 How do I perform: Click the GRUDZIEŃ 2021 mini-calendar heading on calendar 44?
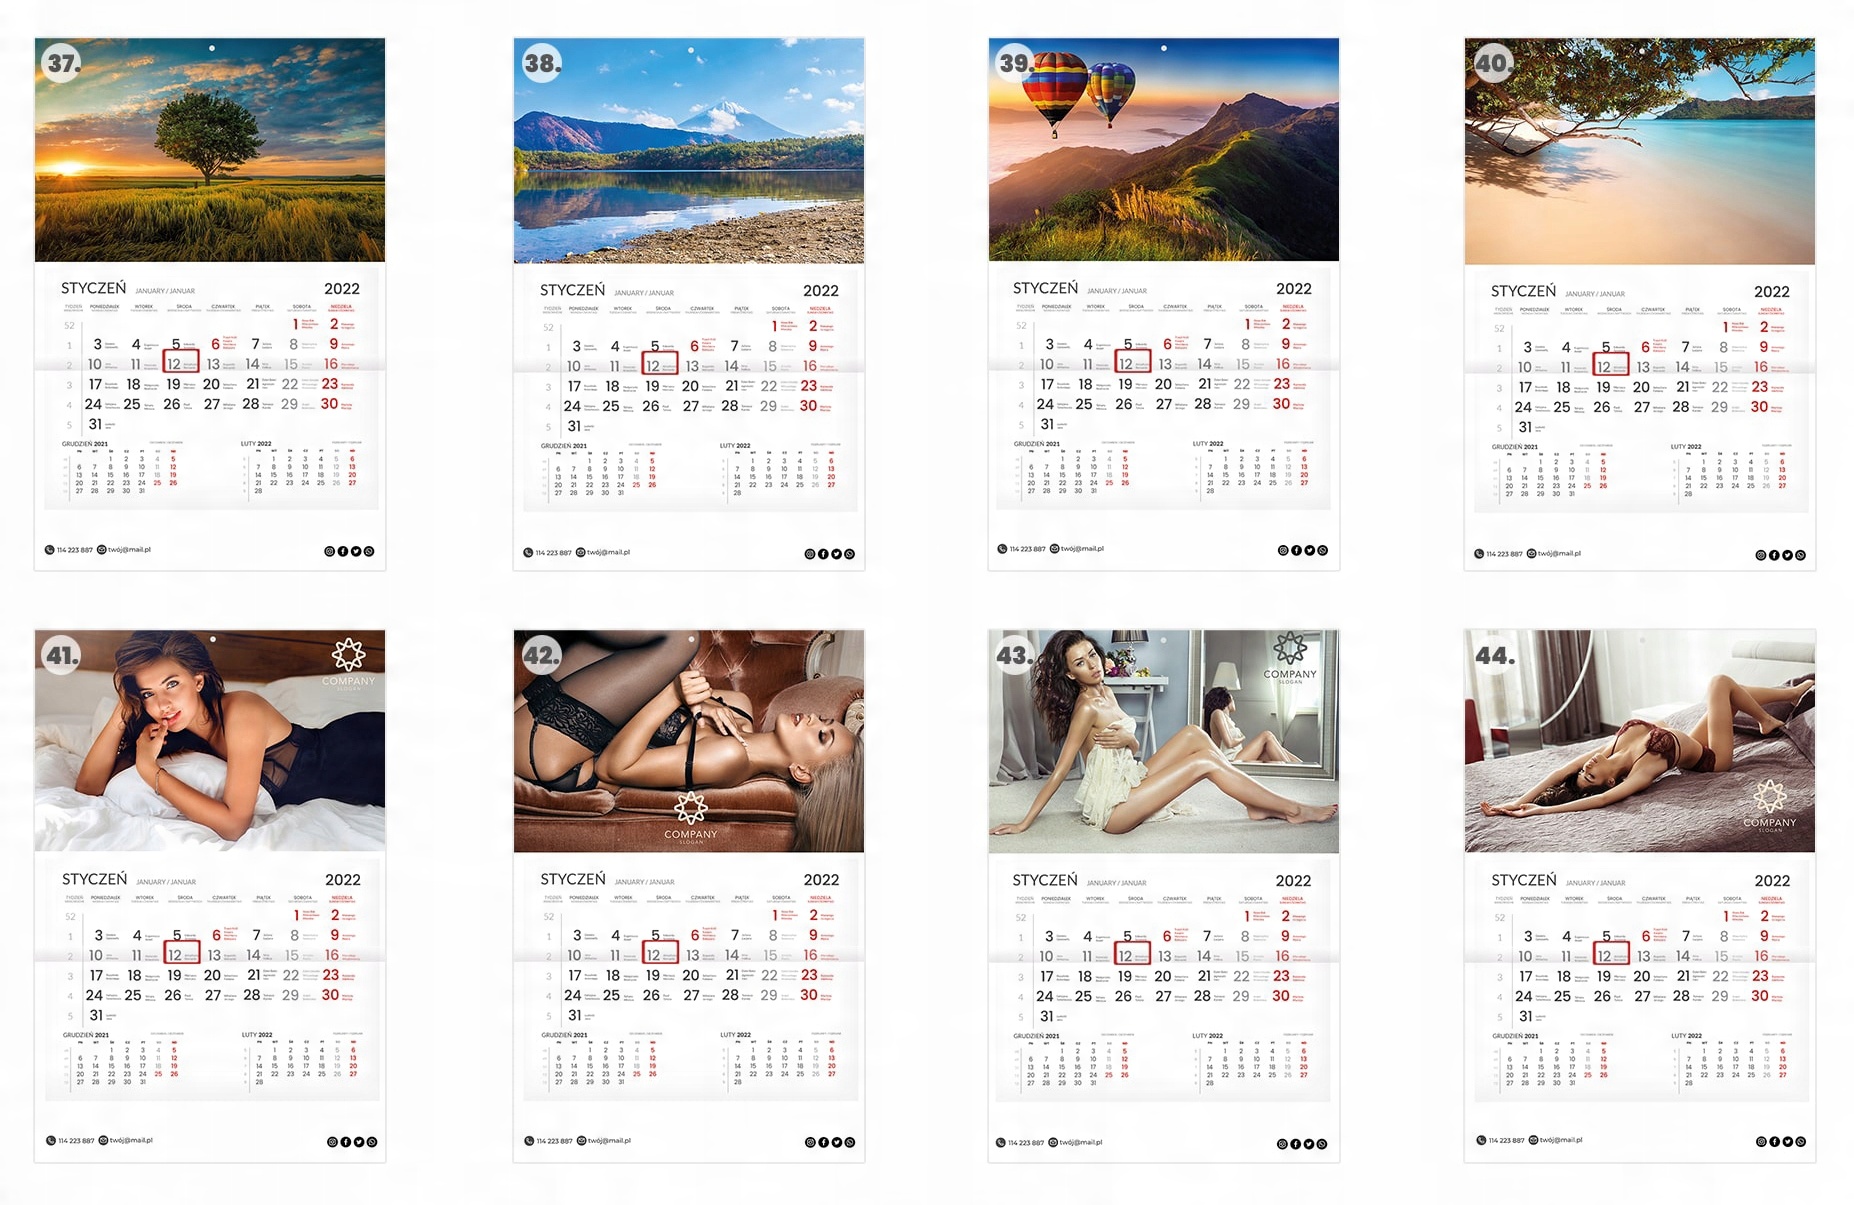click(1515, 1036)
